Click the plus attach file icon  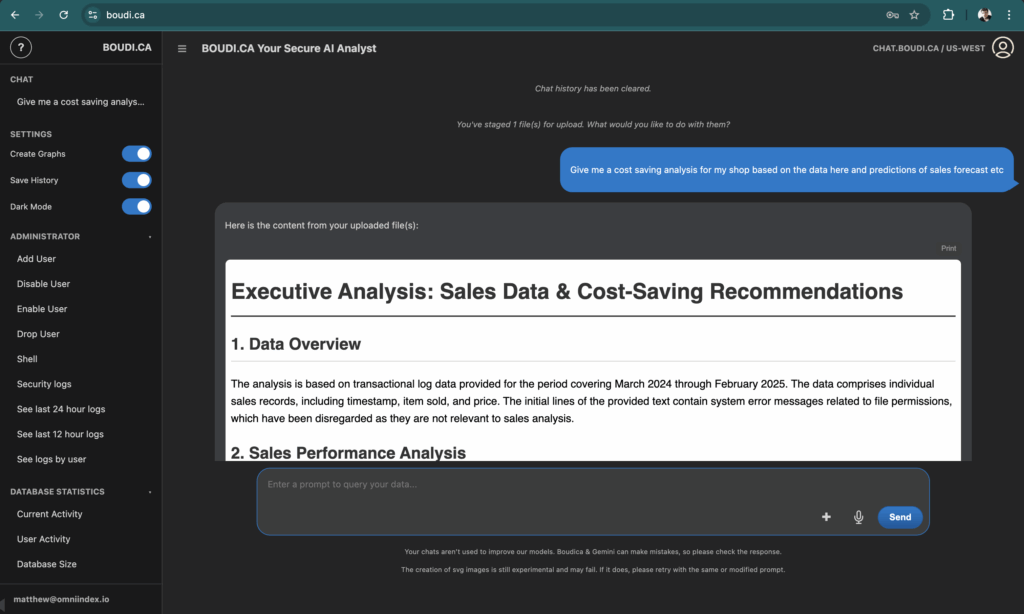(x=826, y=517)
